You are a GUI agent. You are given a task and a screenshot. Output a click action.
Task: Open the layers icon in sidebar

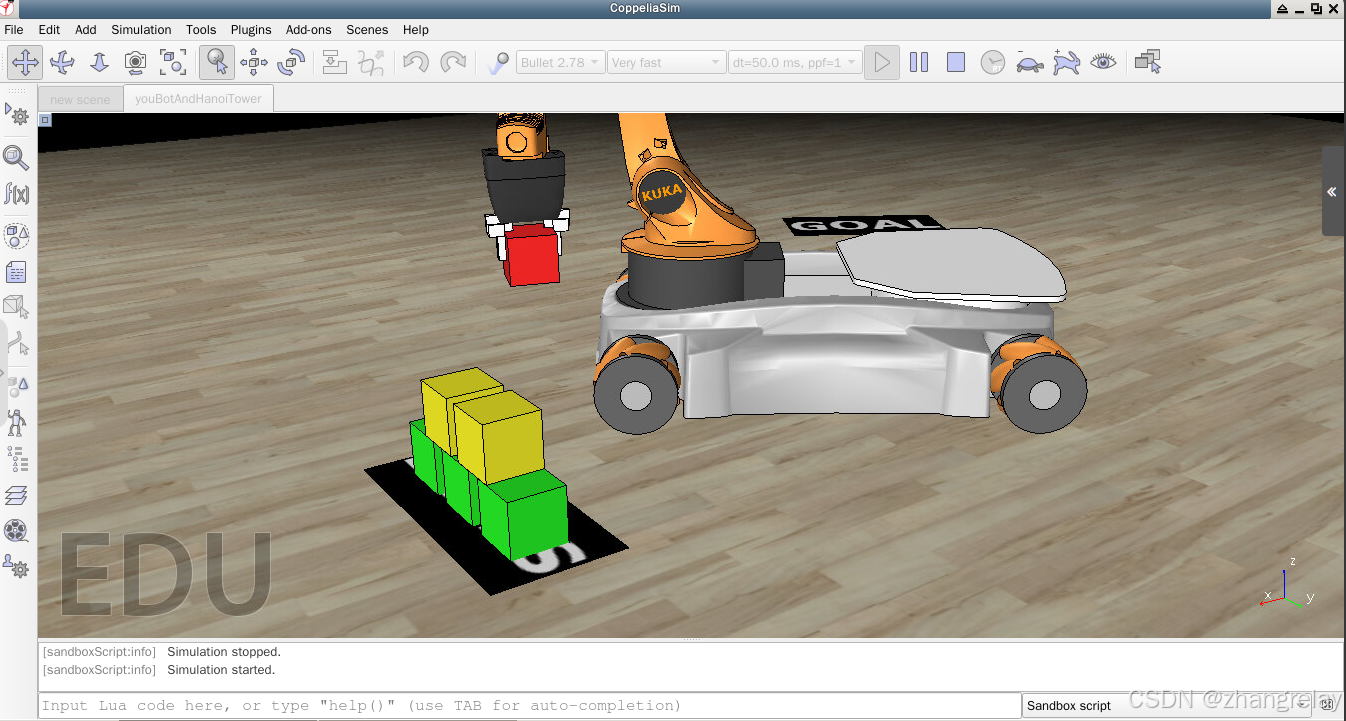click(17, 495)
